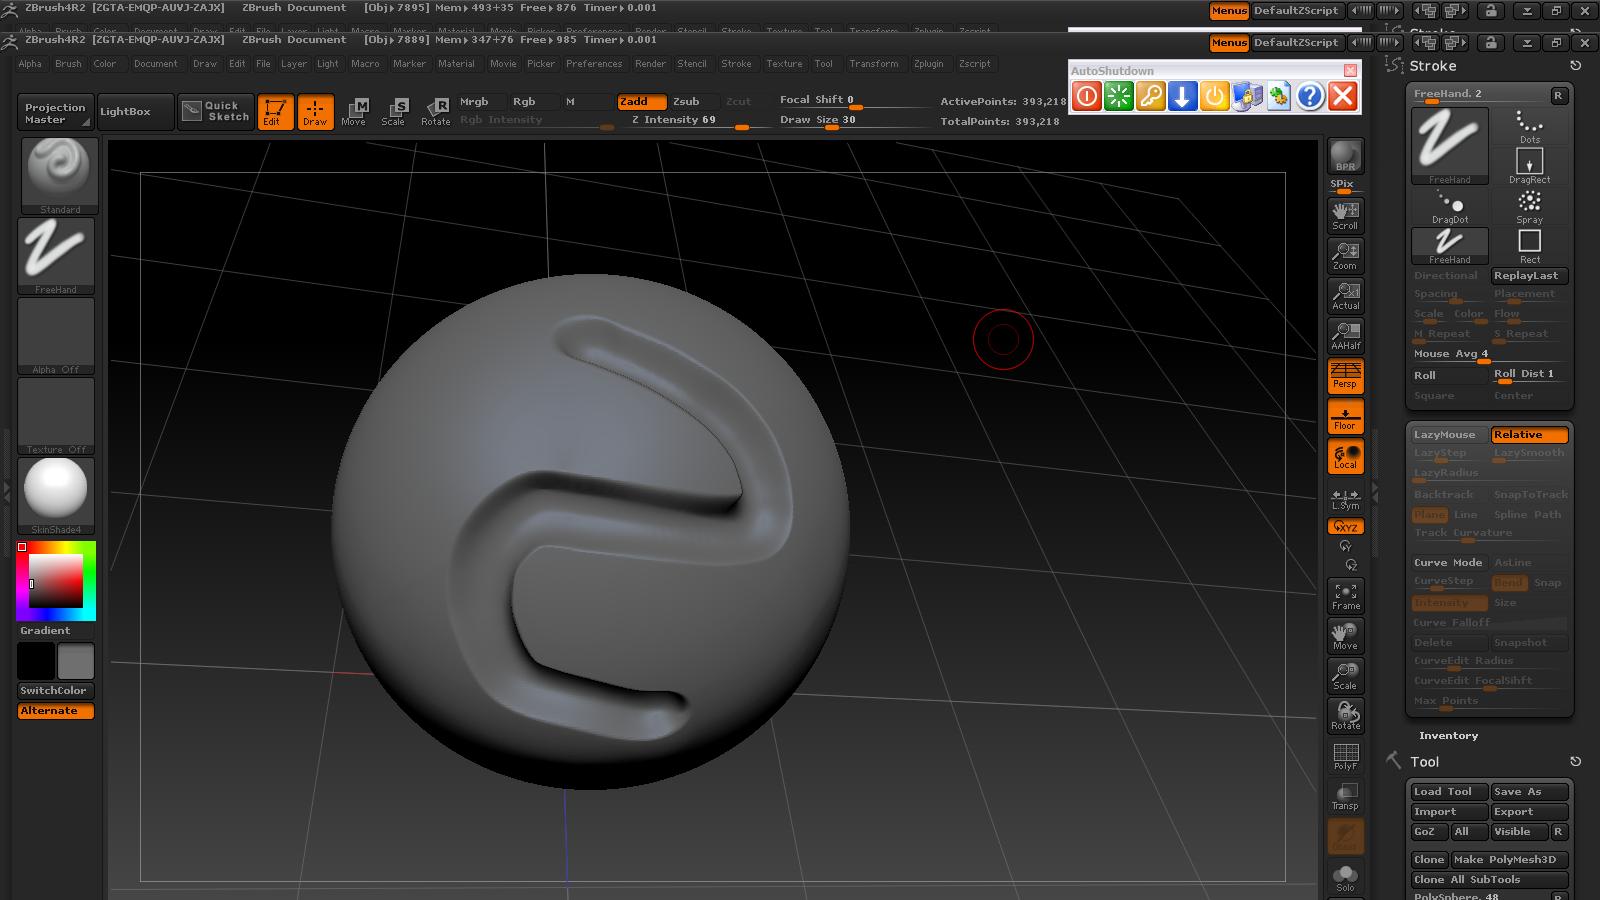Select the Move transform on top shelf
Image resolution: width=1600 pixels, height=900 pixels.
(x=354, y=112)
